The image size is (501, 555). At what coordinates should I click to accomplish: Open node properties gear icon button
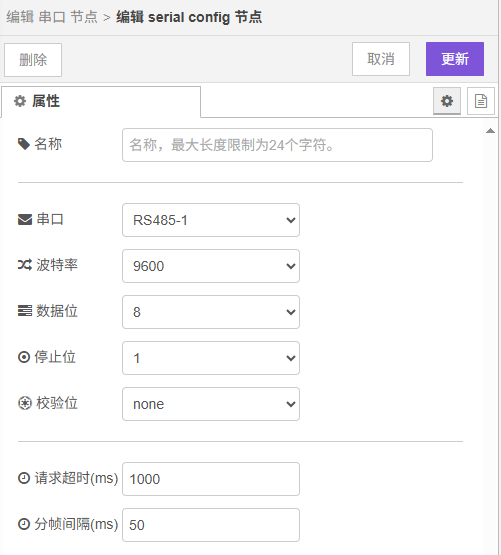[x=447, y=101]
